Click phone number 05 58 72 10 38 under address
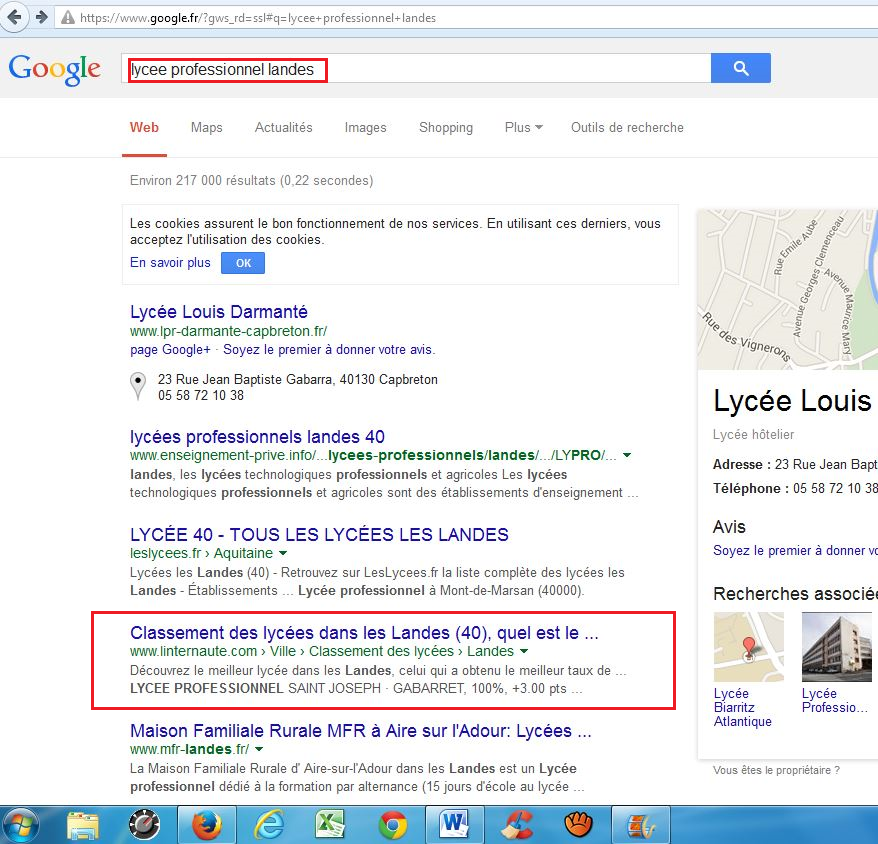The width and height of the screenshot is (878, 844). click(x=200, y=395)
